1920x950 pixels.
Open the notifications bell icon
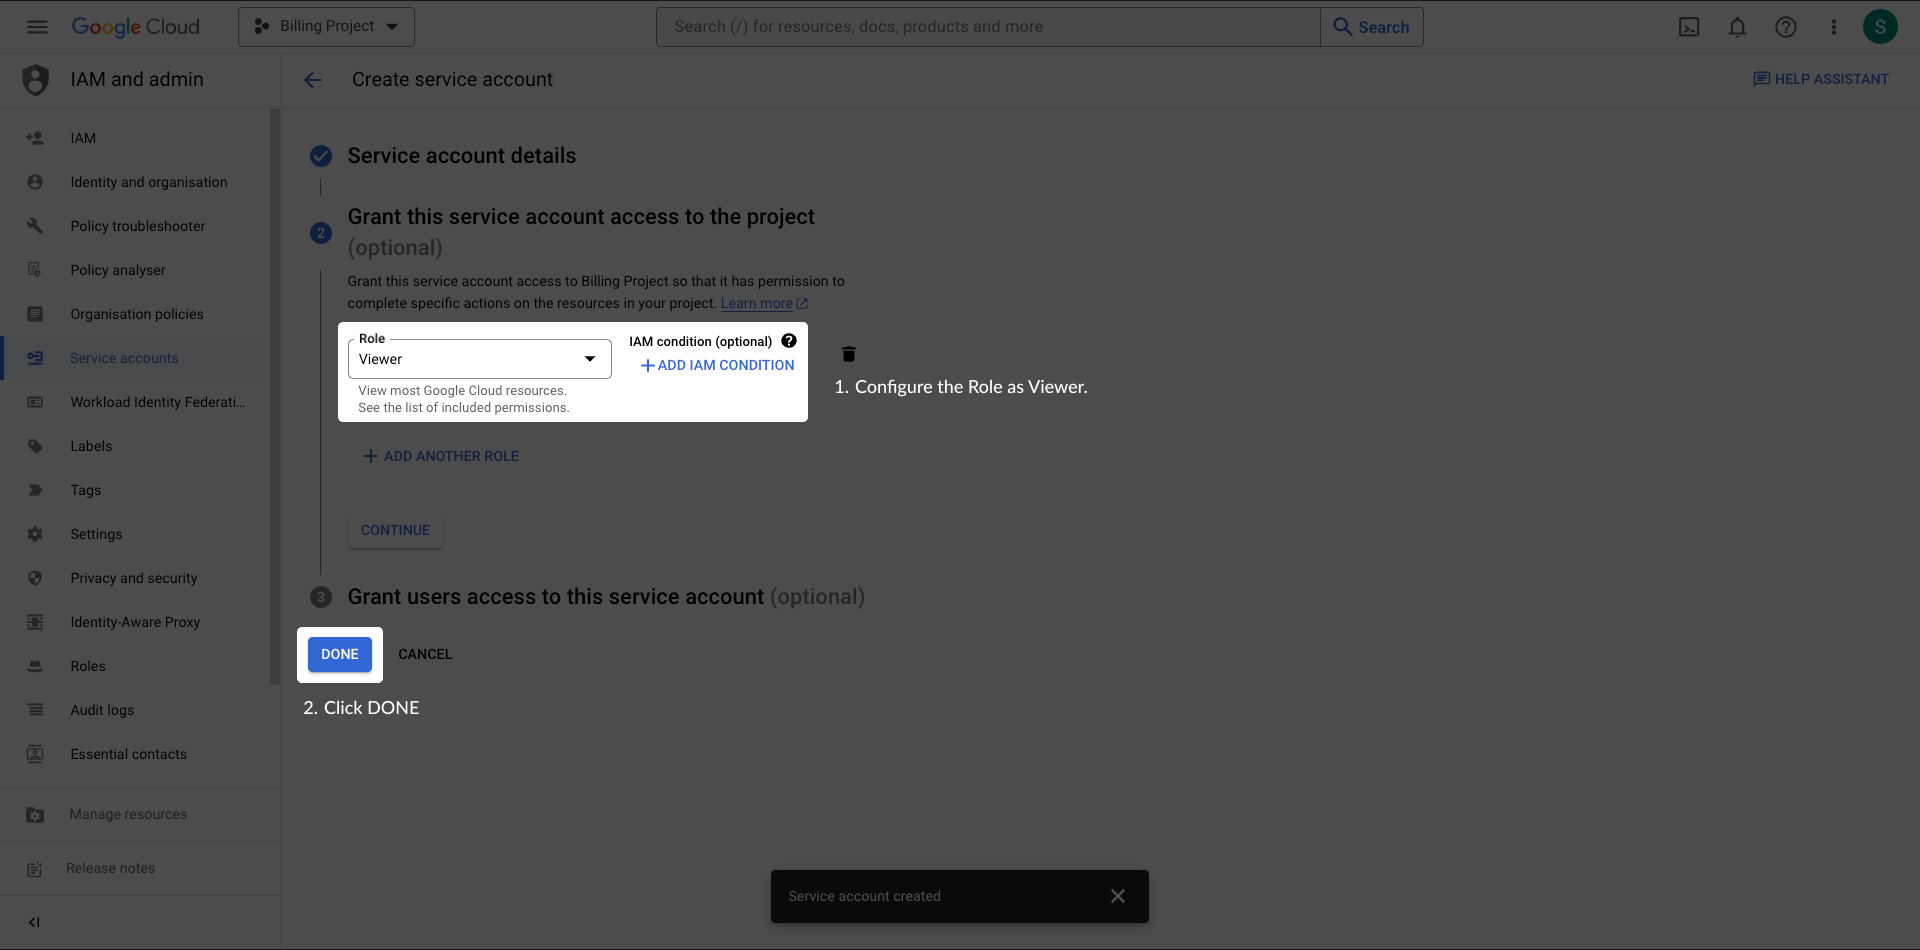[1737, 27]
